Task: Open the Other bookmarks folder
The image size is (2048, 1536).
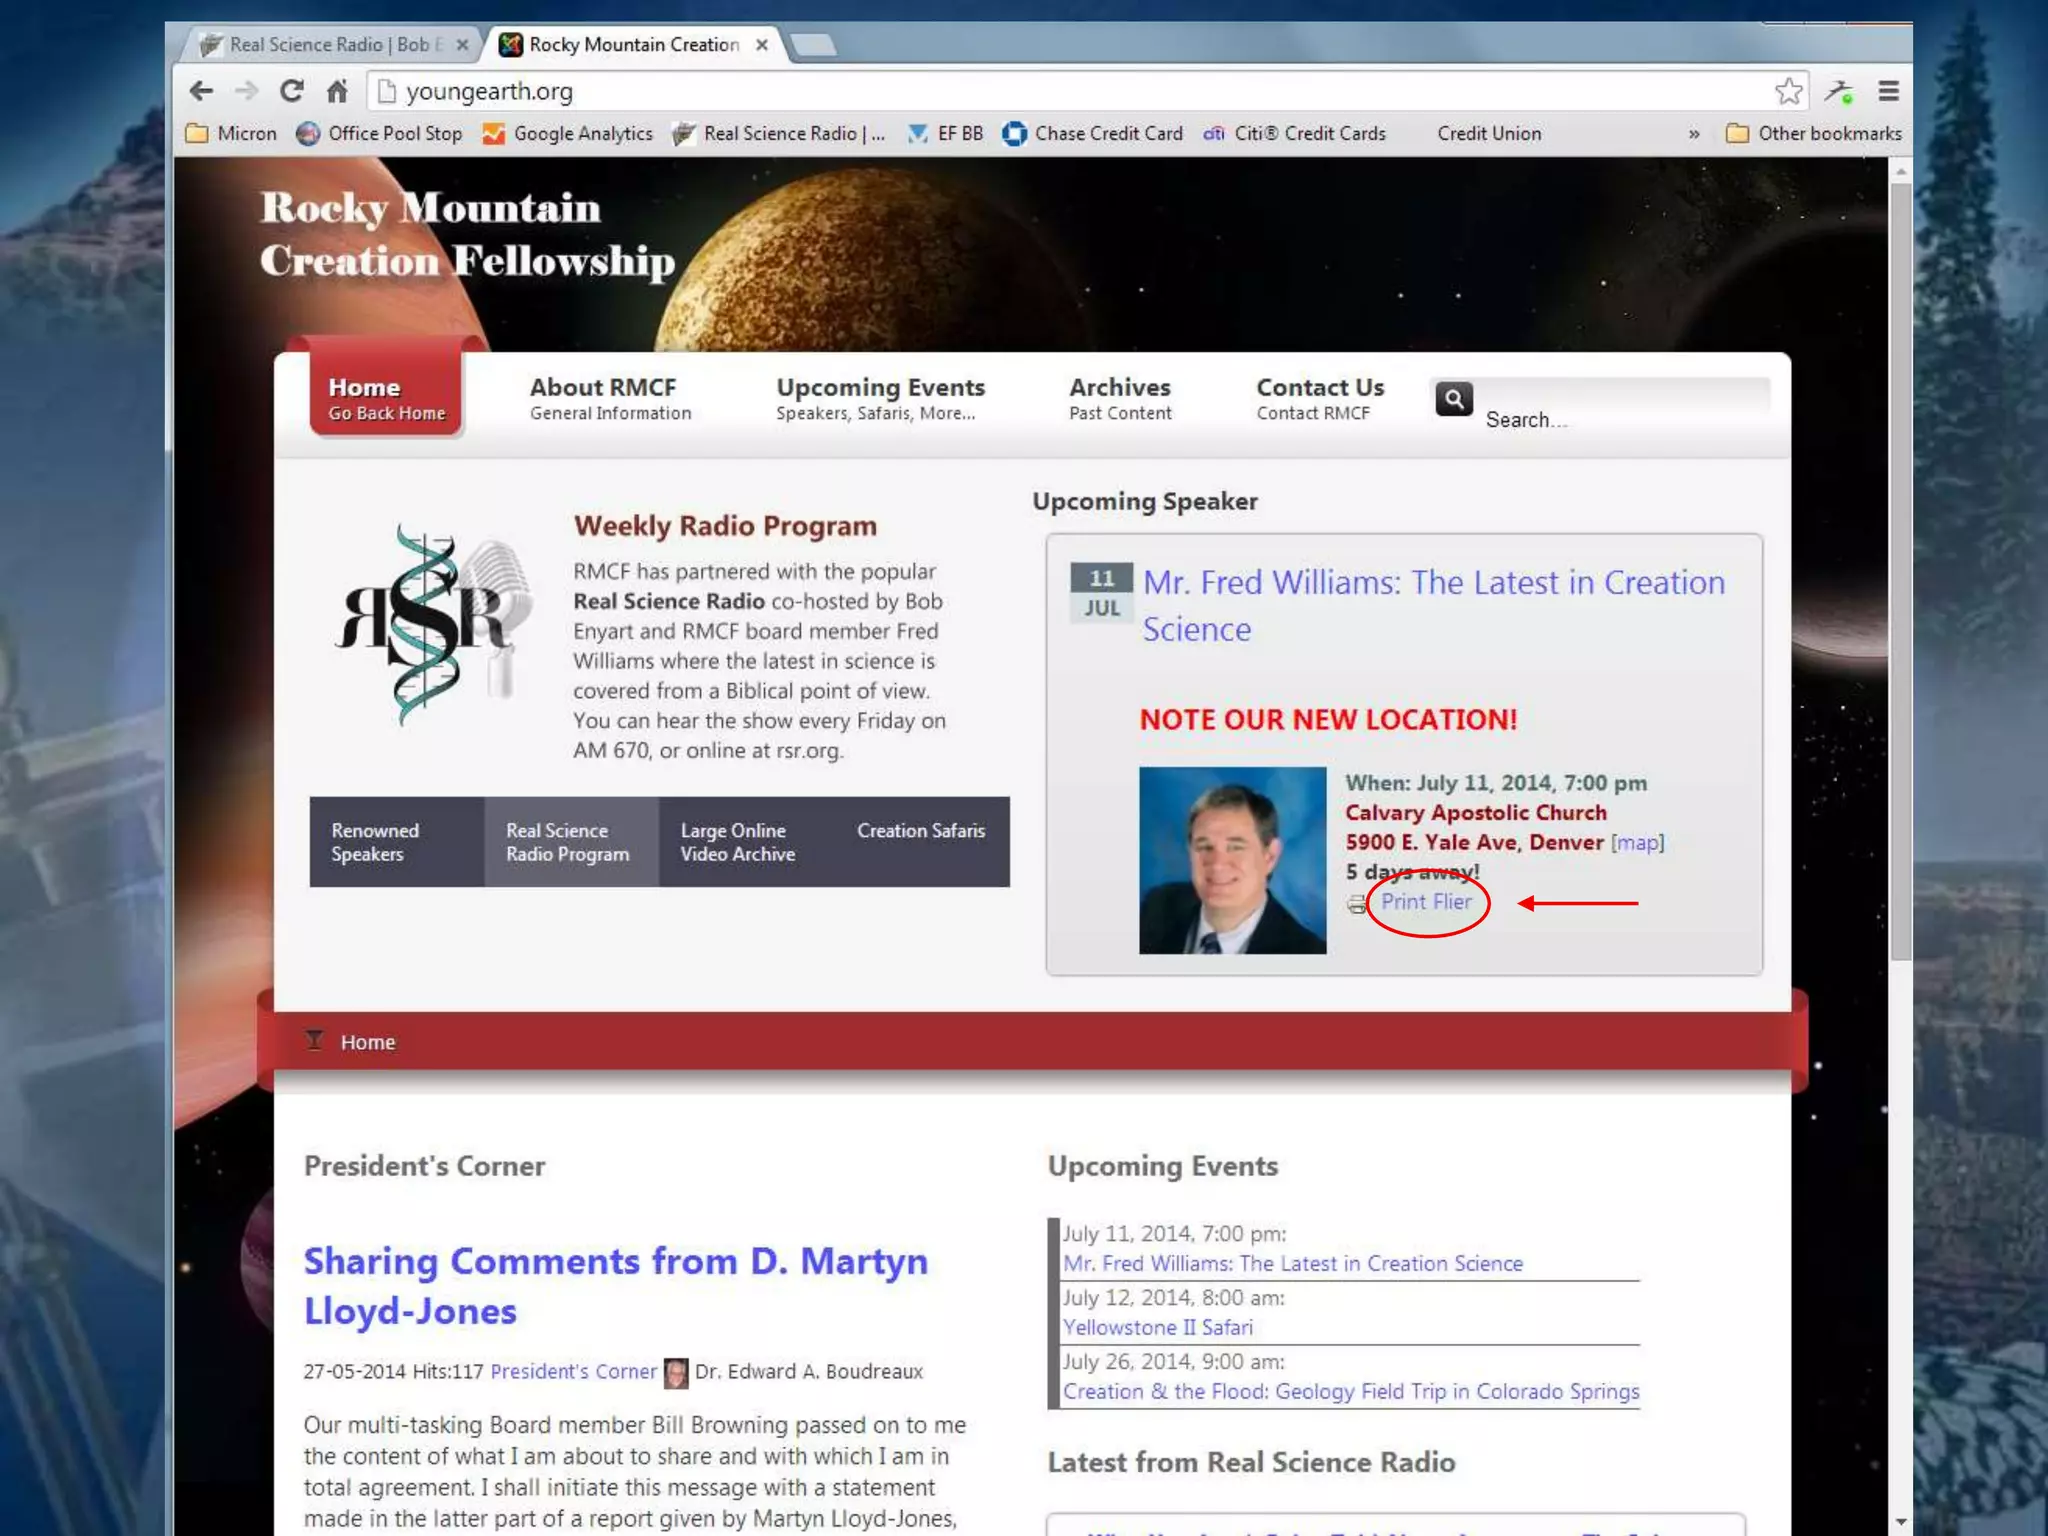Action: tap(1814, 133)
